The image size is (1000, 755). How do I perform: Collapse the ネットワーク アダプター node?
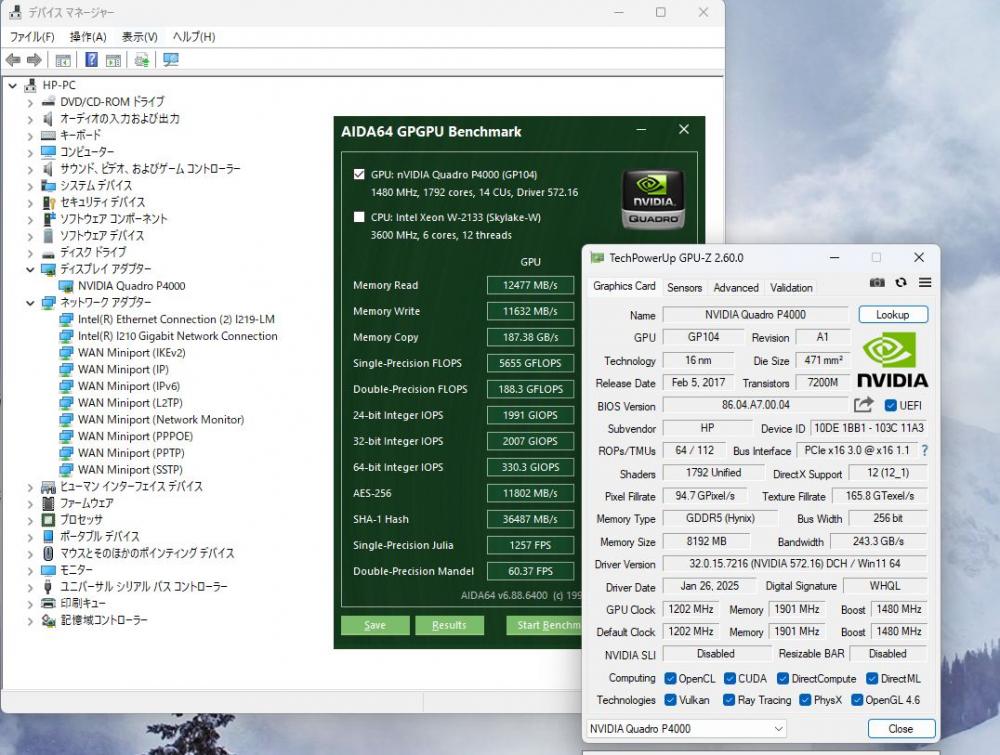coord(30,302)
